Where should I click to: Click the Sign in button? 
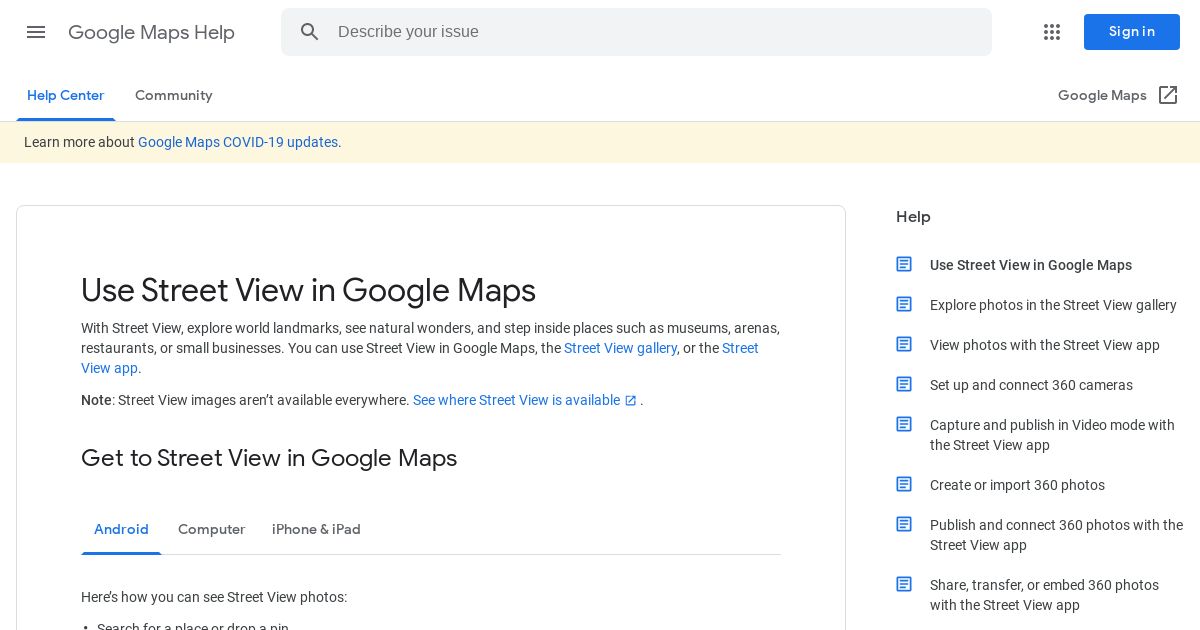coord(1132,32)
